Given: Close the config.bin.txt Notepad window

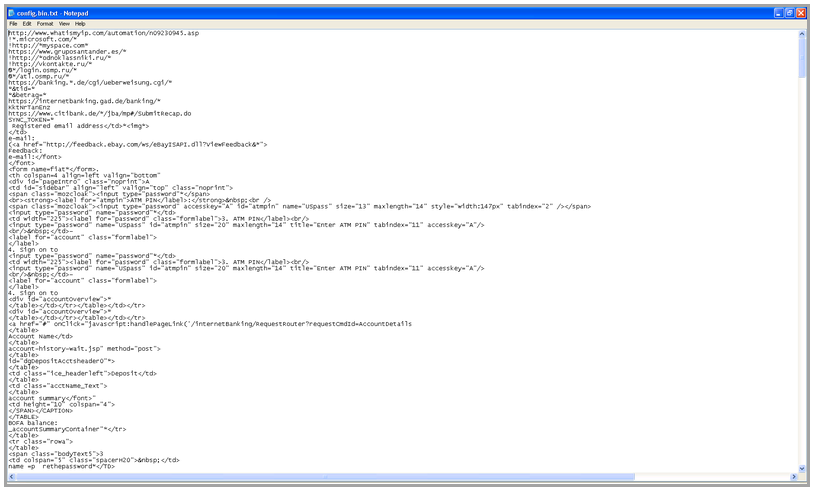Looking at the screenshot, I should 801,13.
